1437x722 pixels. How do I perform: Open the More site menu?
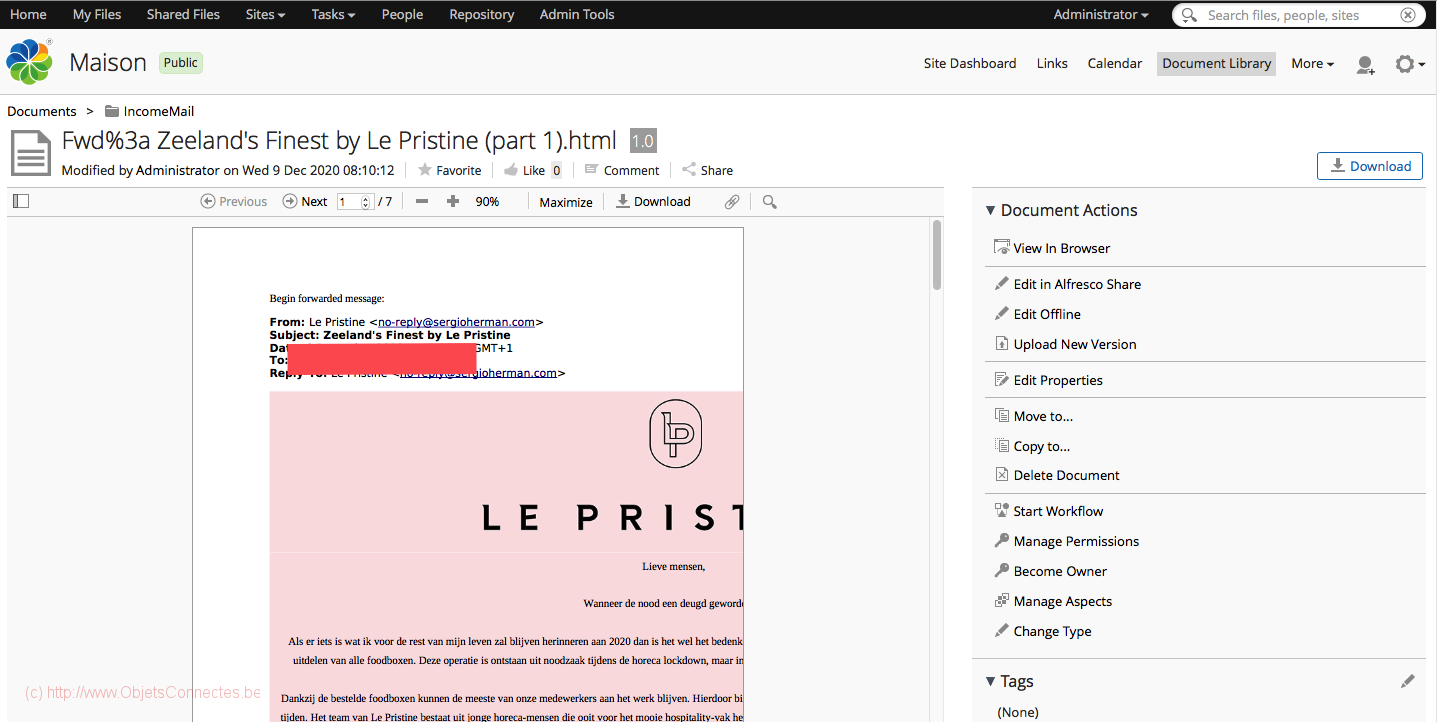[1312, 63]
